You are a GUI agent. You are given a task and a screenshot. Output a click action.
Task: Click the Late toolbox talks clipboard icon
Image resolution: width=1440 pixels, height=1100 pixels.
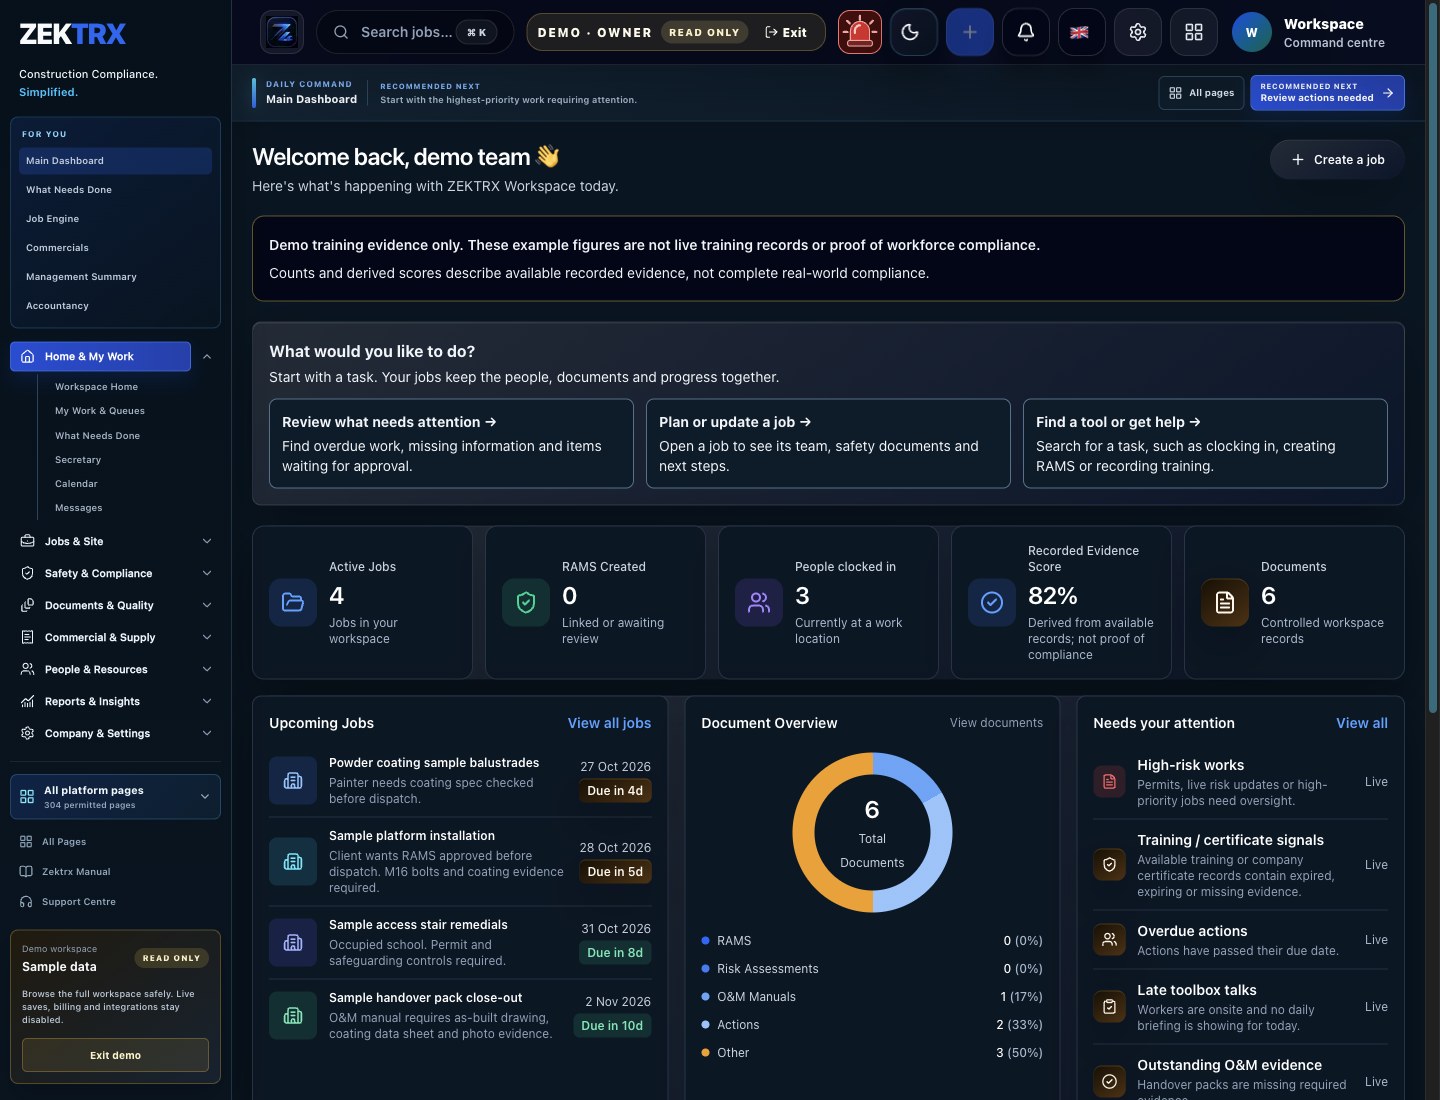[x=1109, y=1007]
